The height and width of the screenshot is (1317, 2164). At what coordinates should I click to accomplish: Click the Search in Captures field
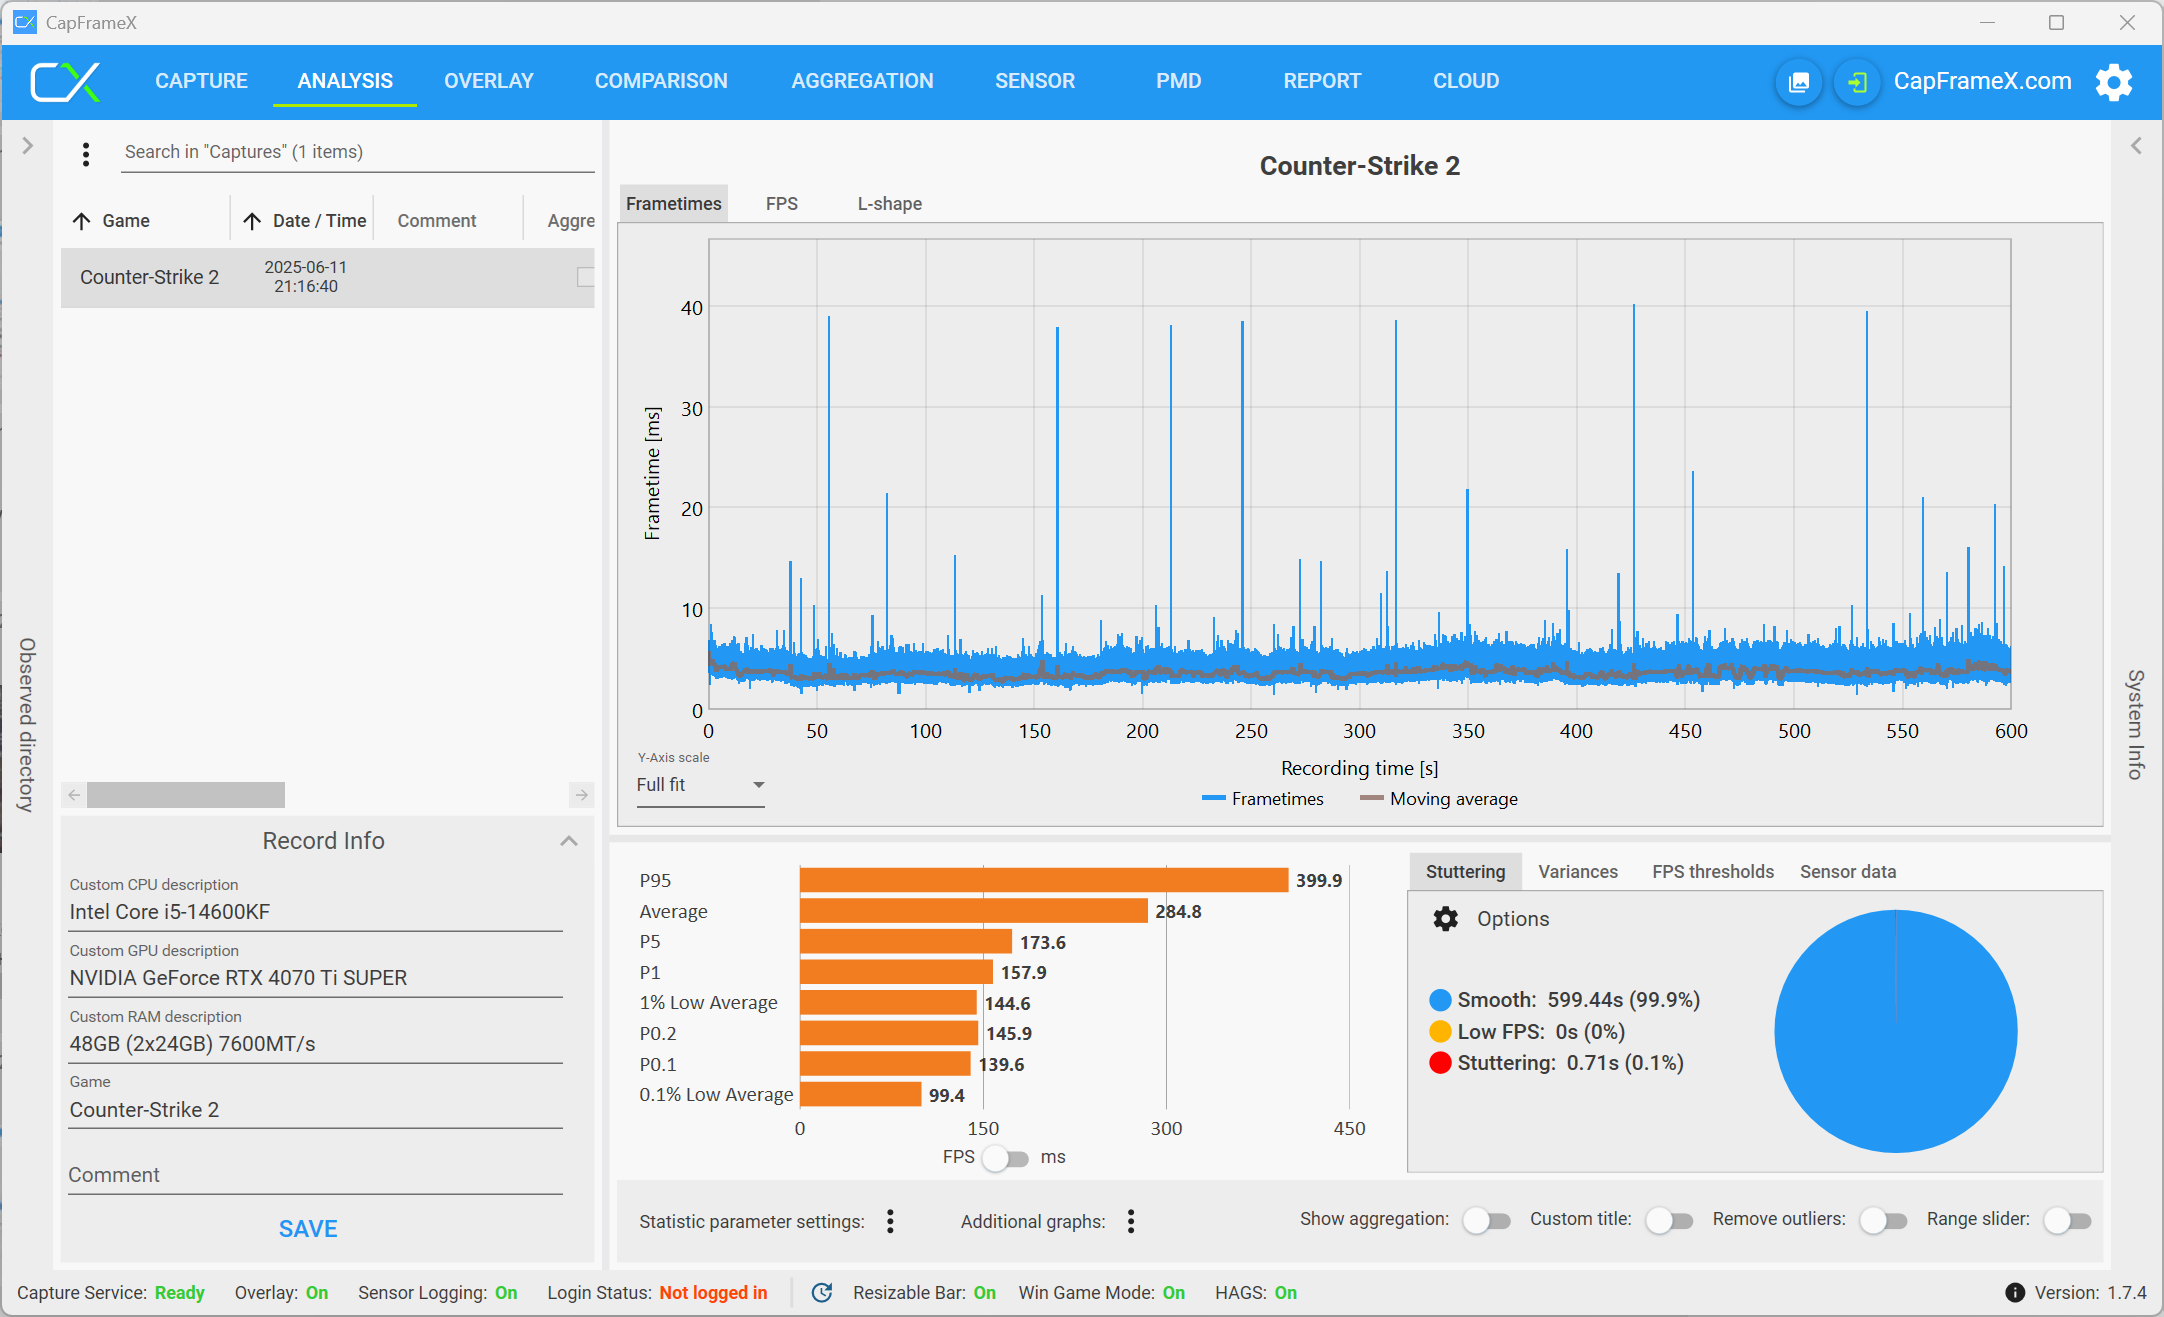[357, 153]
